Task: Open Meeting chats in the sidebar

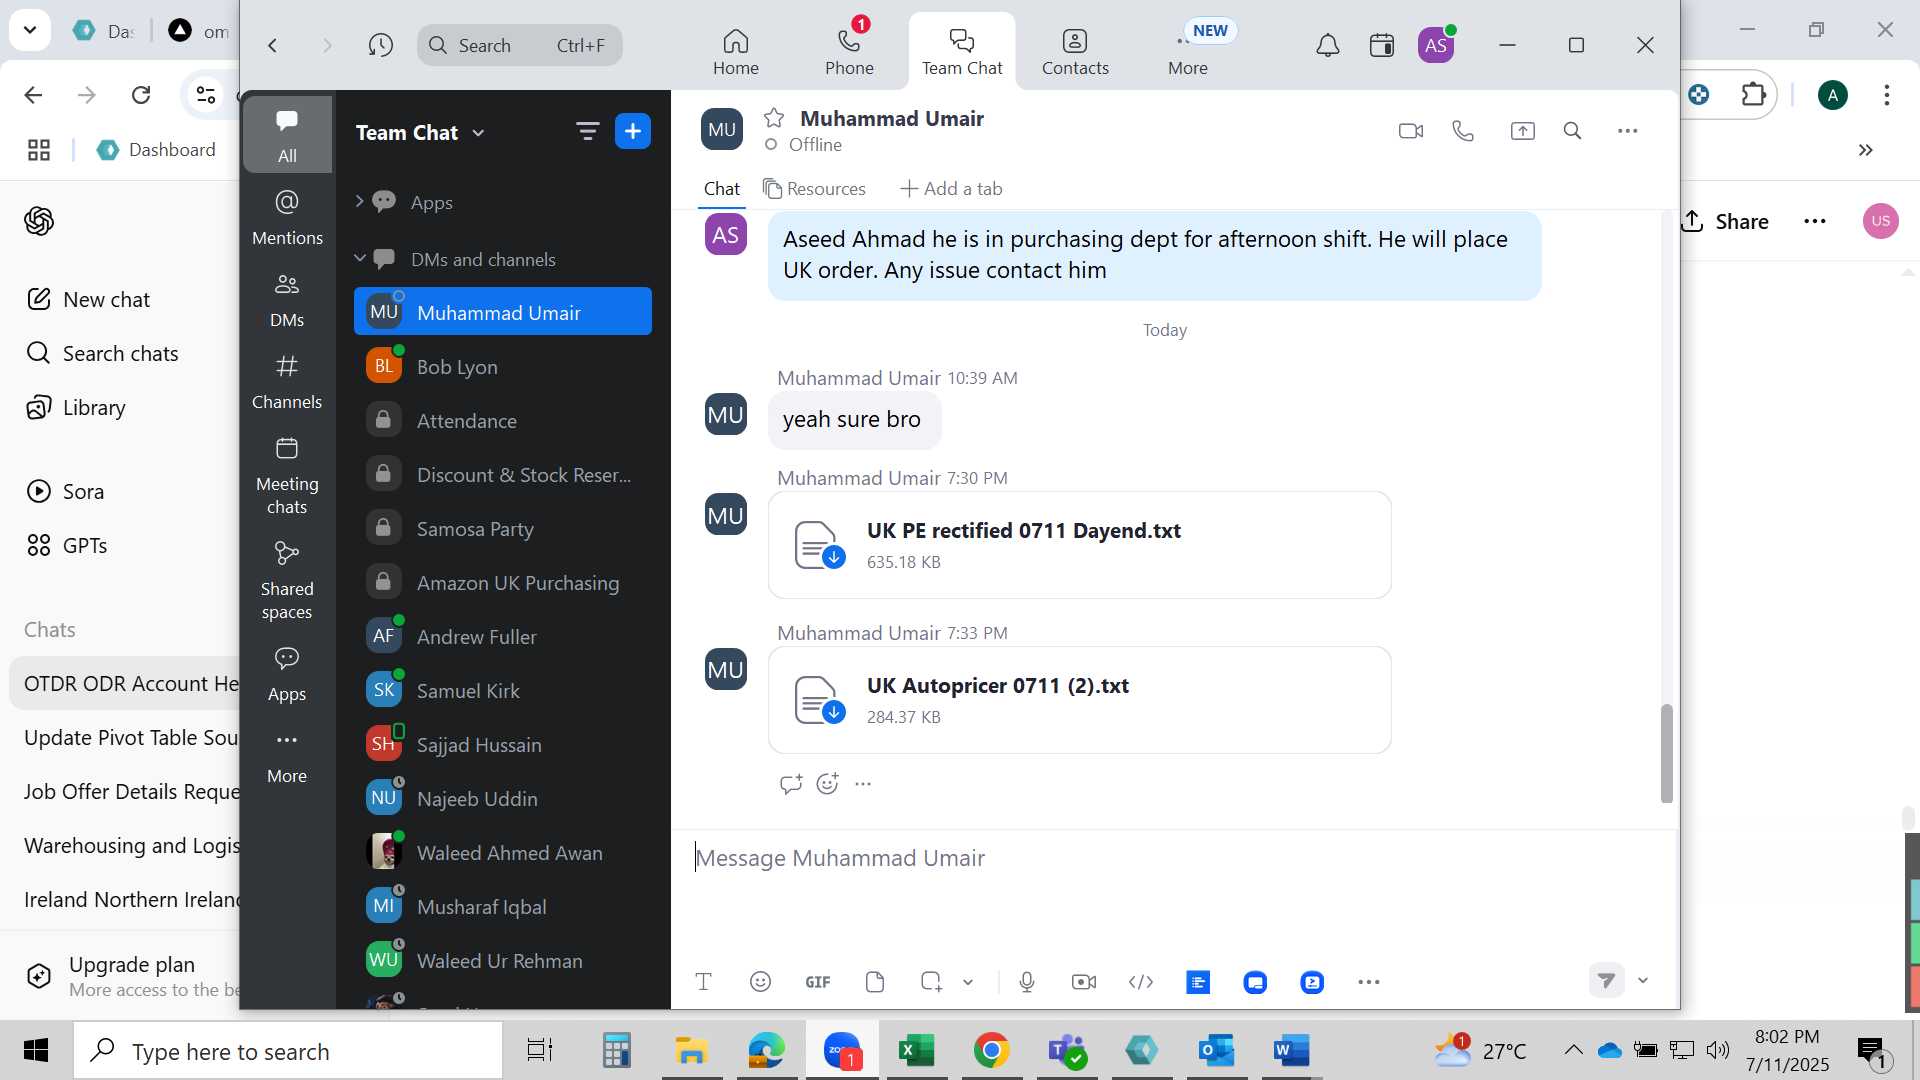Action: [x=287, y=475]
